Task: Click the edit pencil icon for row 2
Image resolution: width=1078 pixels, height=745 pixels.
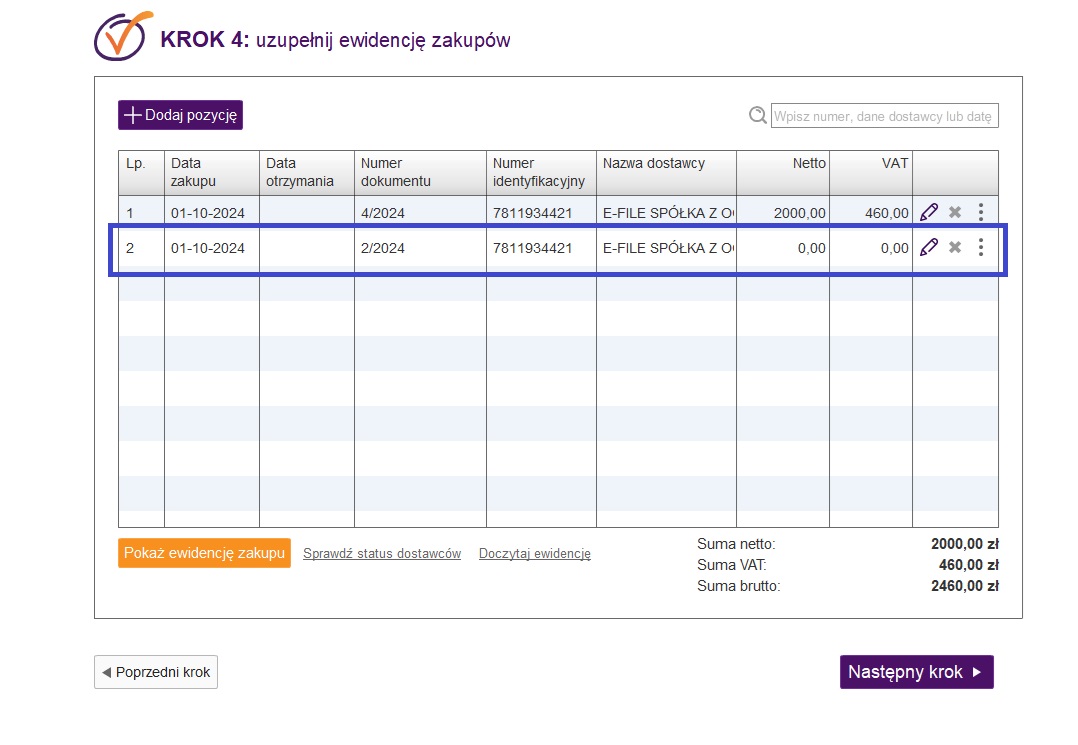Action: [x=929, y=247]
